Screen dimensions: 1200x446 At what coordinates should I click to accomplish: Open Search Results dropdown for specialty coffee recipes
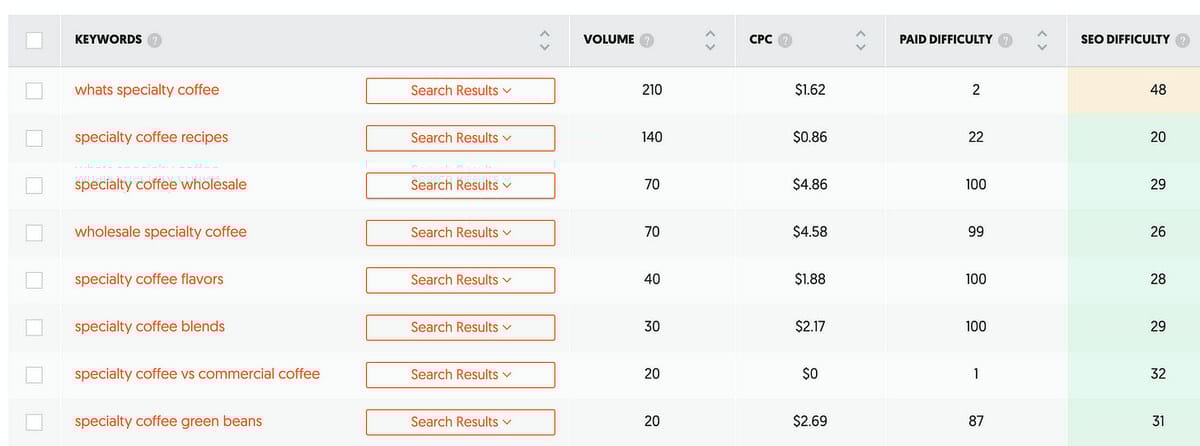pyautogui.click(x=460, y=138)
